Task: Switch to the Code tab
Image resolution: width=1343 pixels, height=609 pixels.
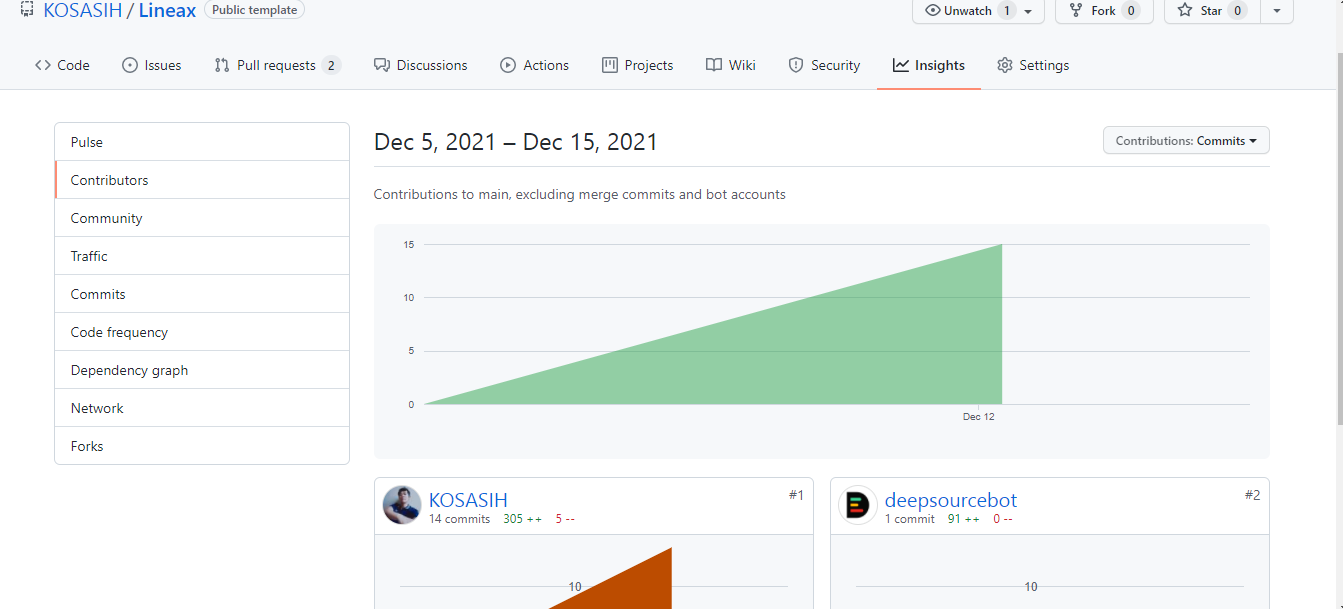Action: pyautogui.click(x=62, y=65)
